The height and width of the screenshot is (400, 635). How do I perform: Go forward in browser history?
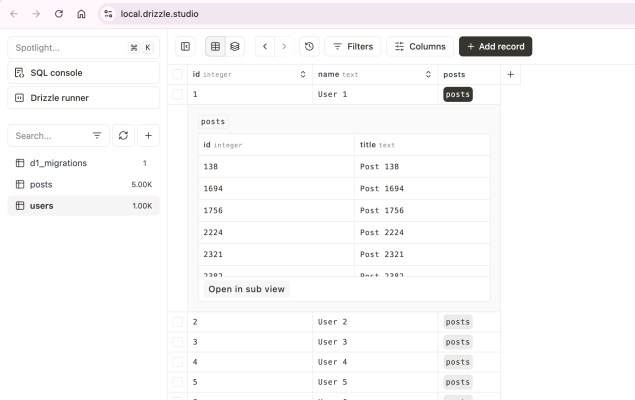point(36,14)
